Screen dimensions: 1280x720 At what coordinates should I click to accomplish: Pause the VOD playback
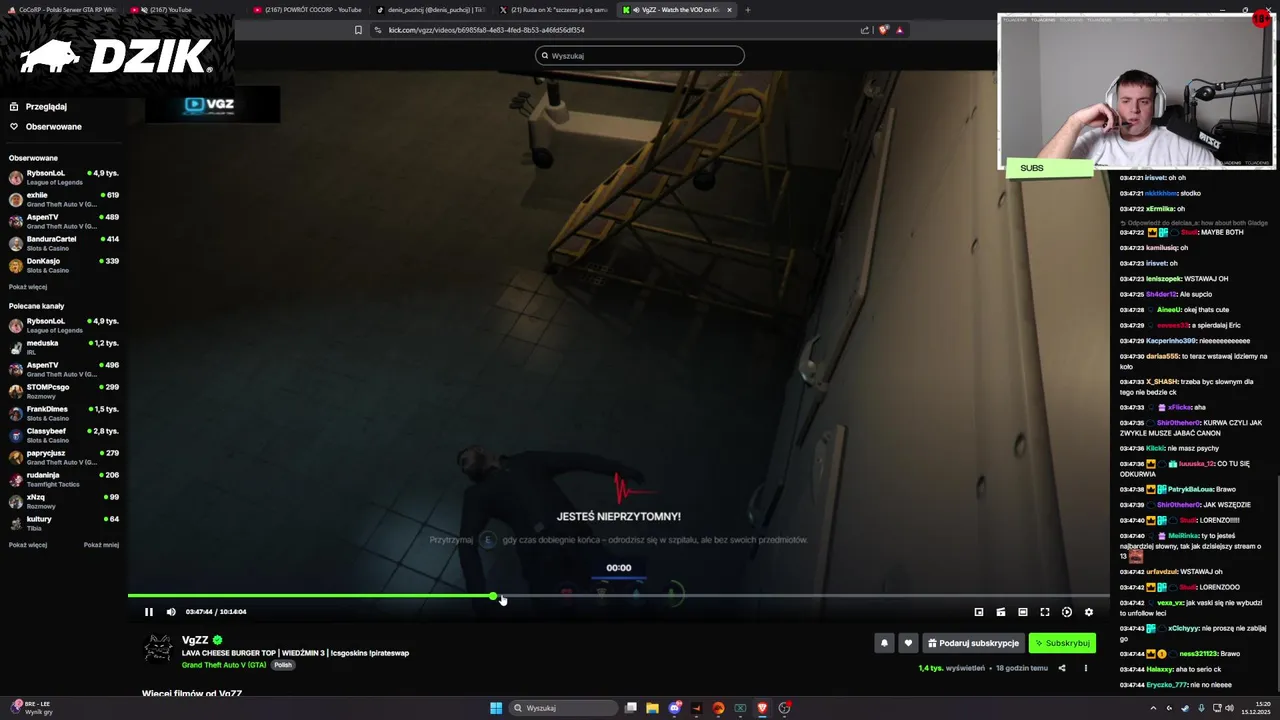click(x=149, y=612)
